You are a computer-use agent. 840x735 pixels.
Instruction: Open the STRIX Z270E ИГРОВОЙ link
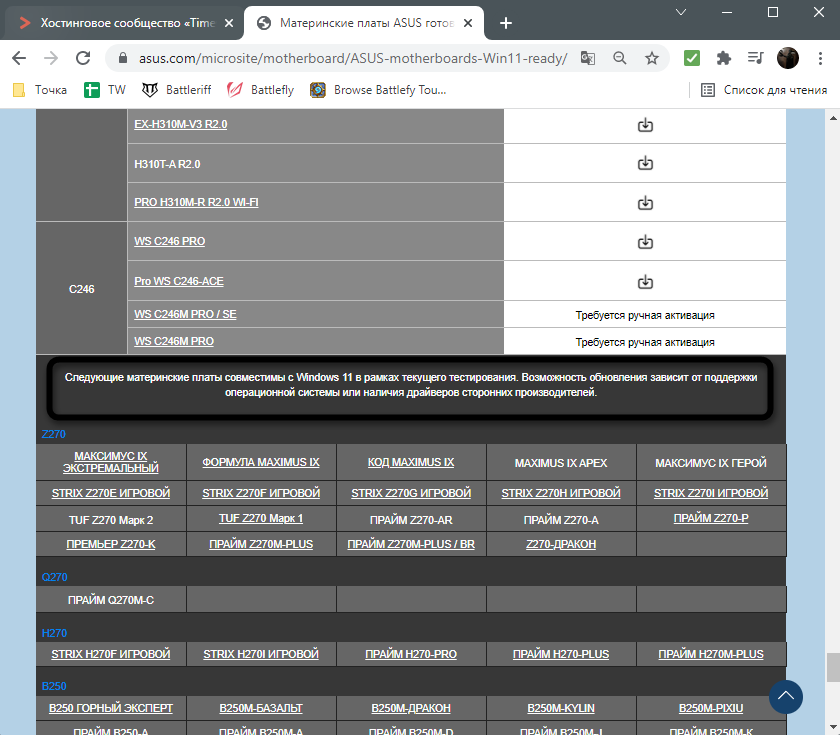pos(111,493)
